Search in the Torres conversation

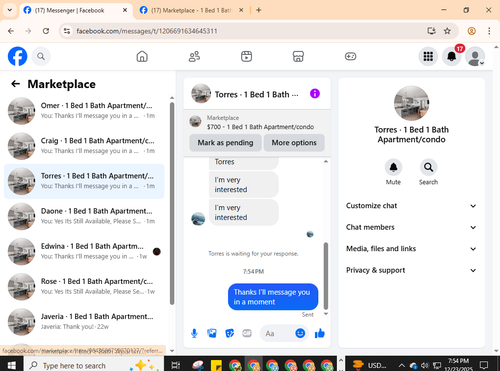(428, 167)
